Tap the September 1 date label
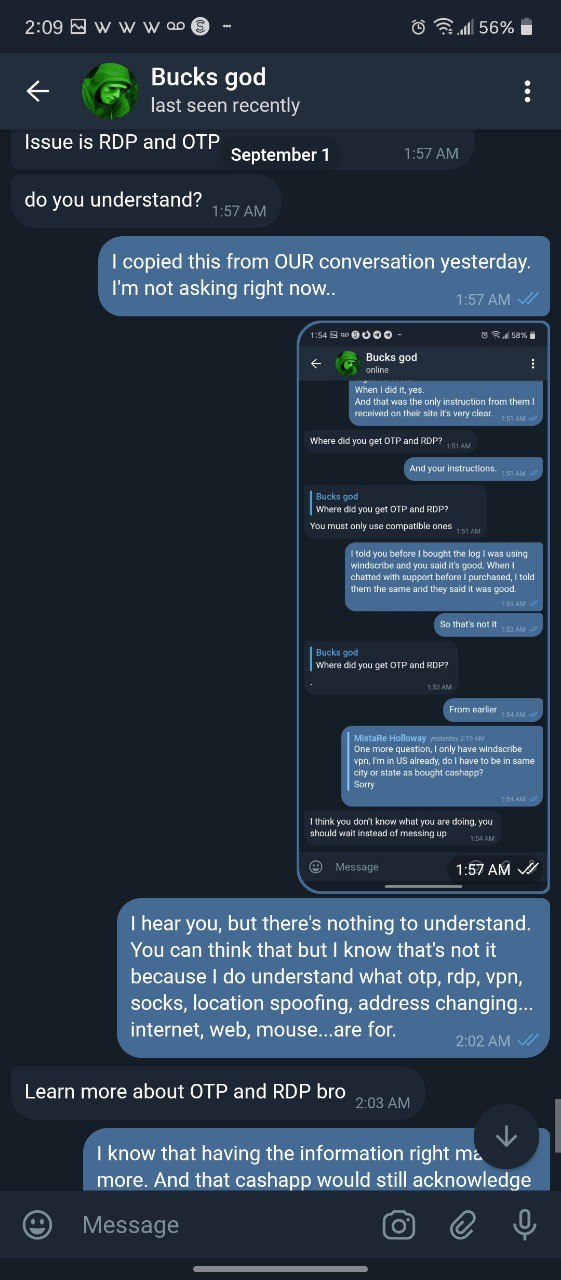Screen dimensions: 561x1280 (x=280, y=155)
